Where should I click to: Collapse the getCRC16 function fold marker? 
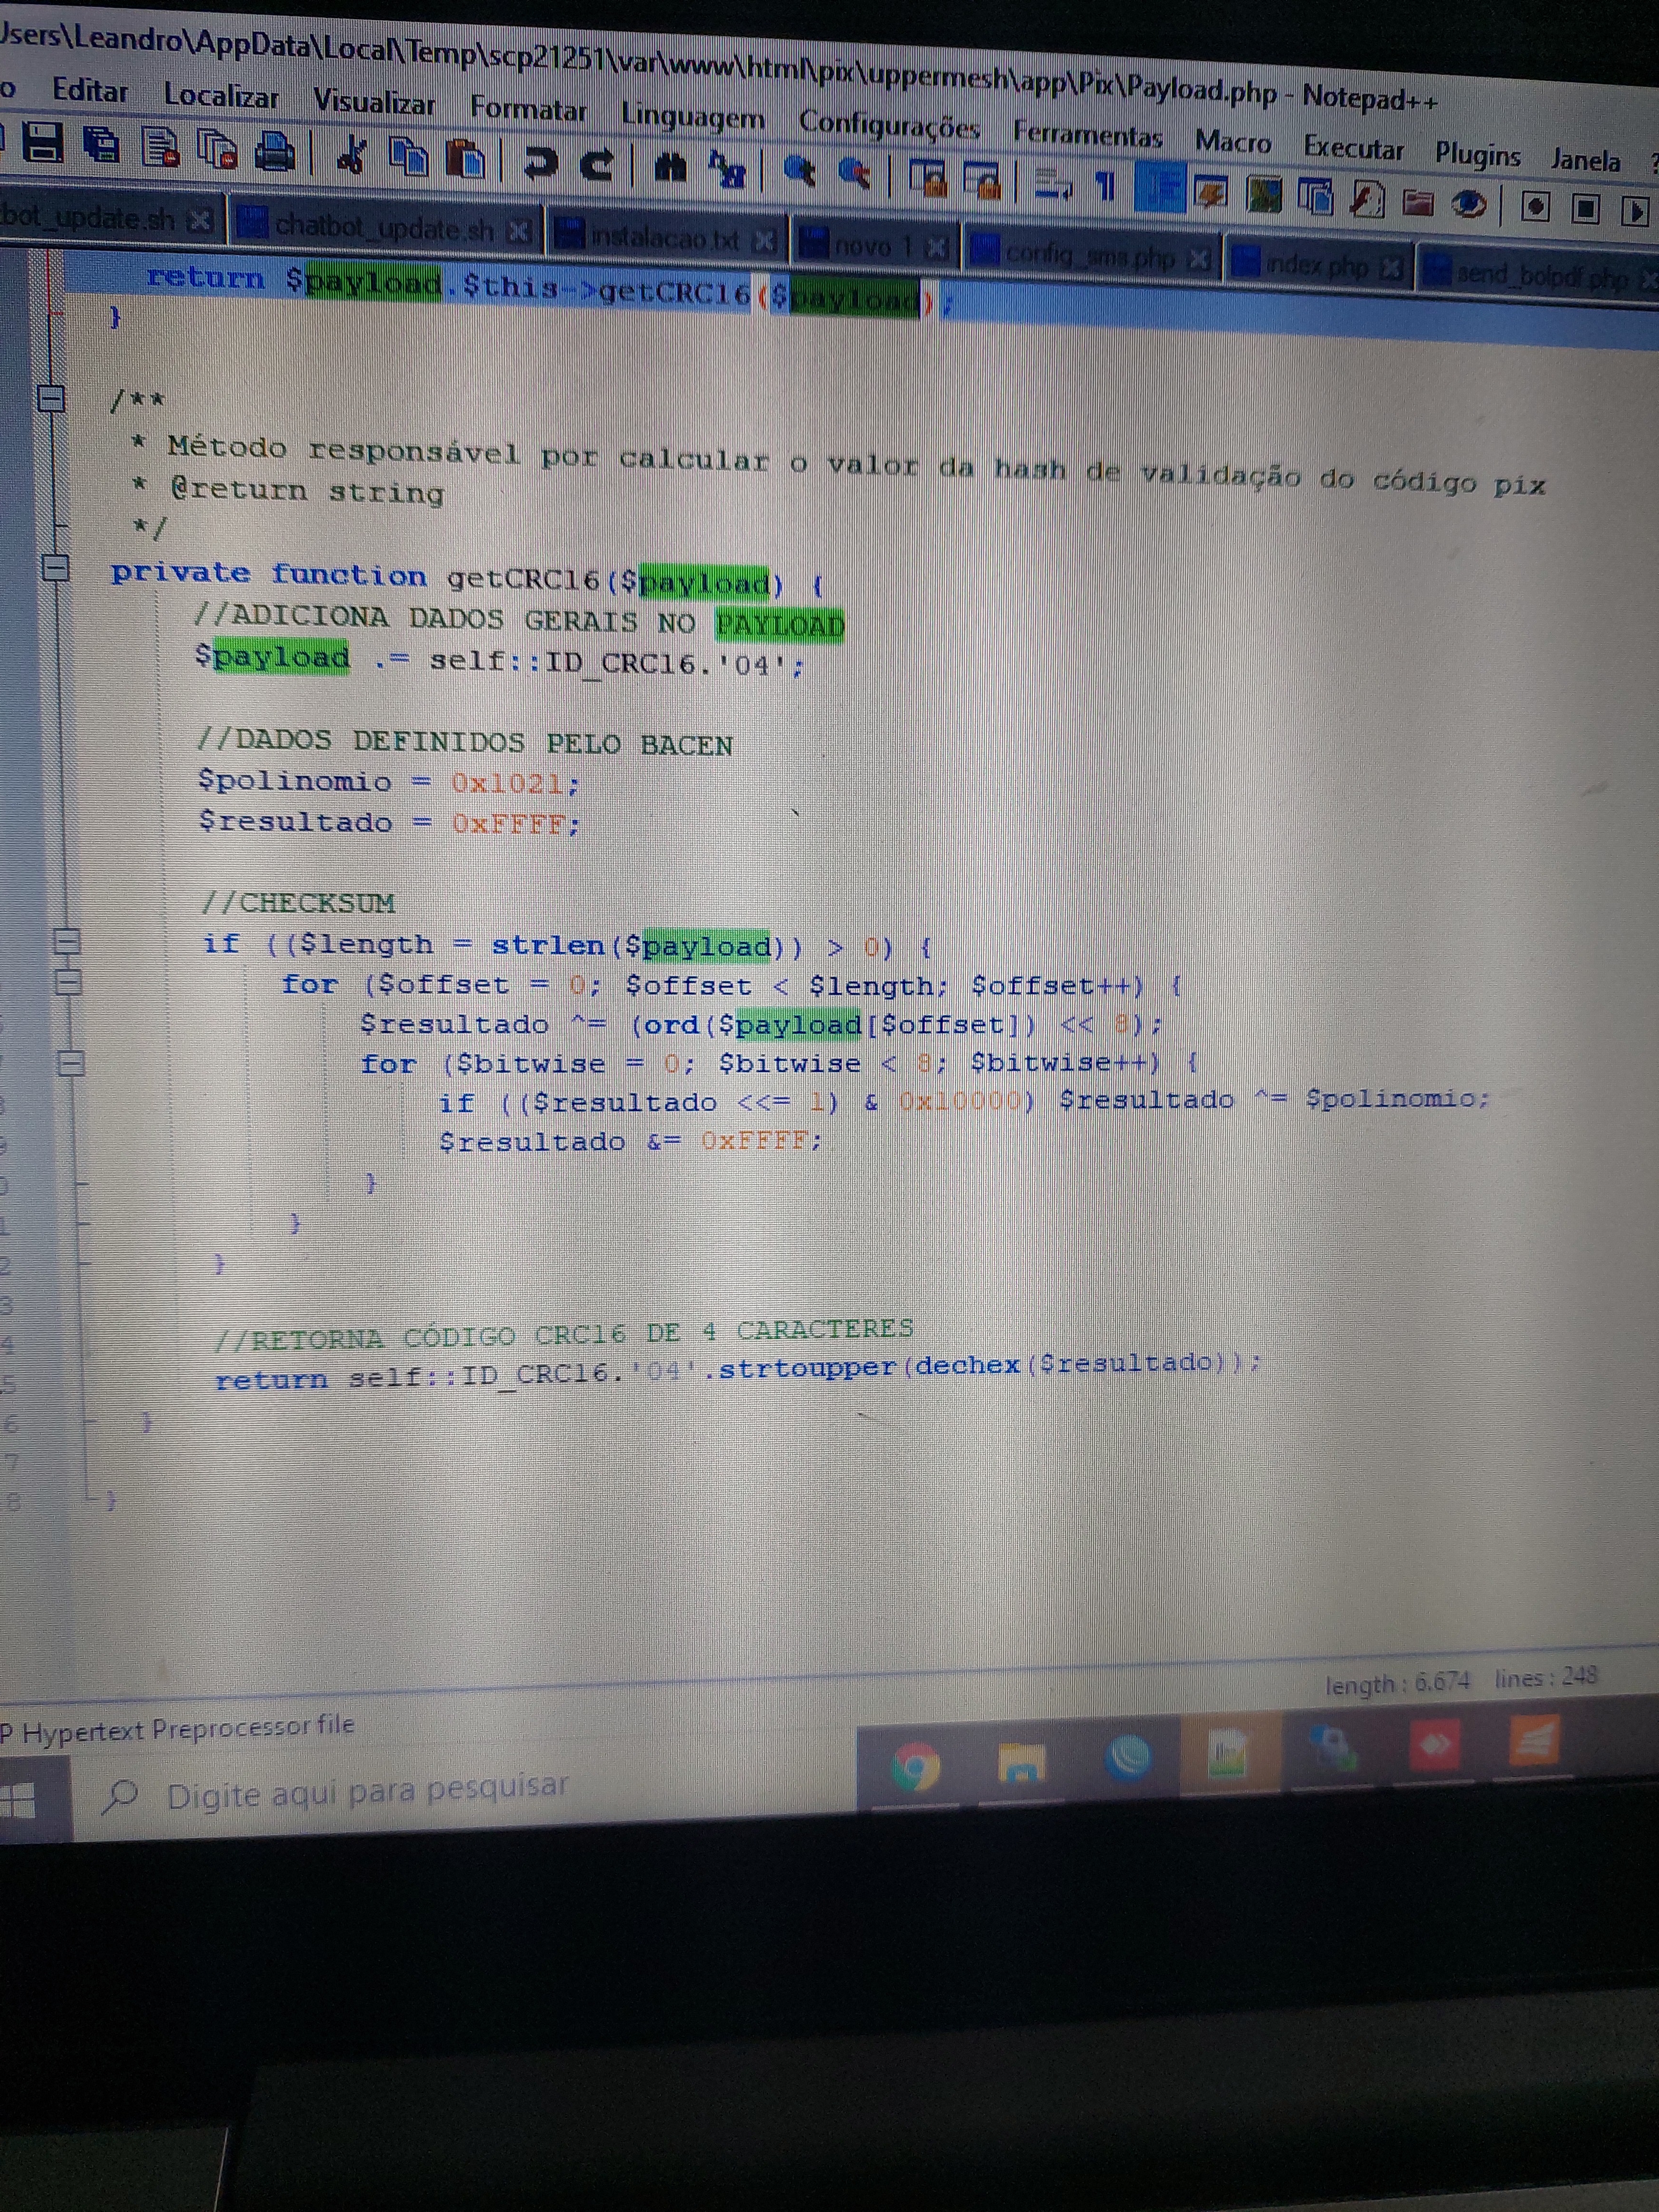coord(55,569)
